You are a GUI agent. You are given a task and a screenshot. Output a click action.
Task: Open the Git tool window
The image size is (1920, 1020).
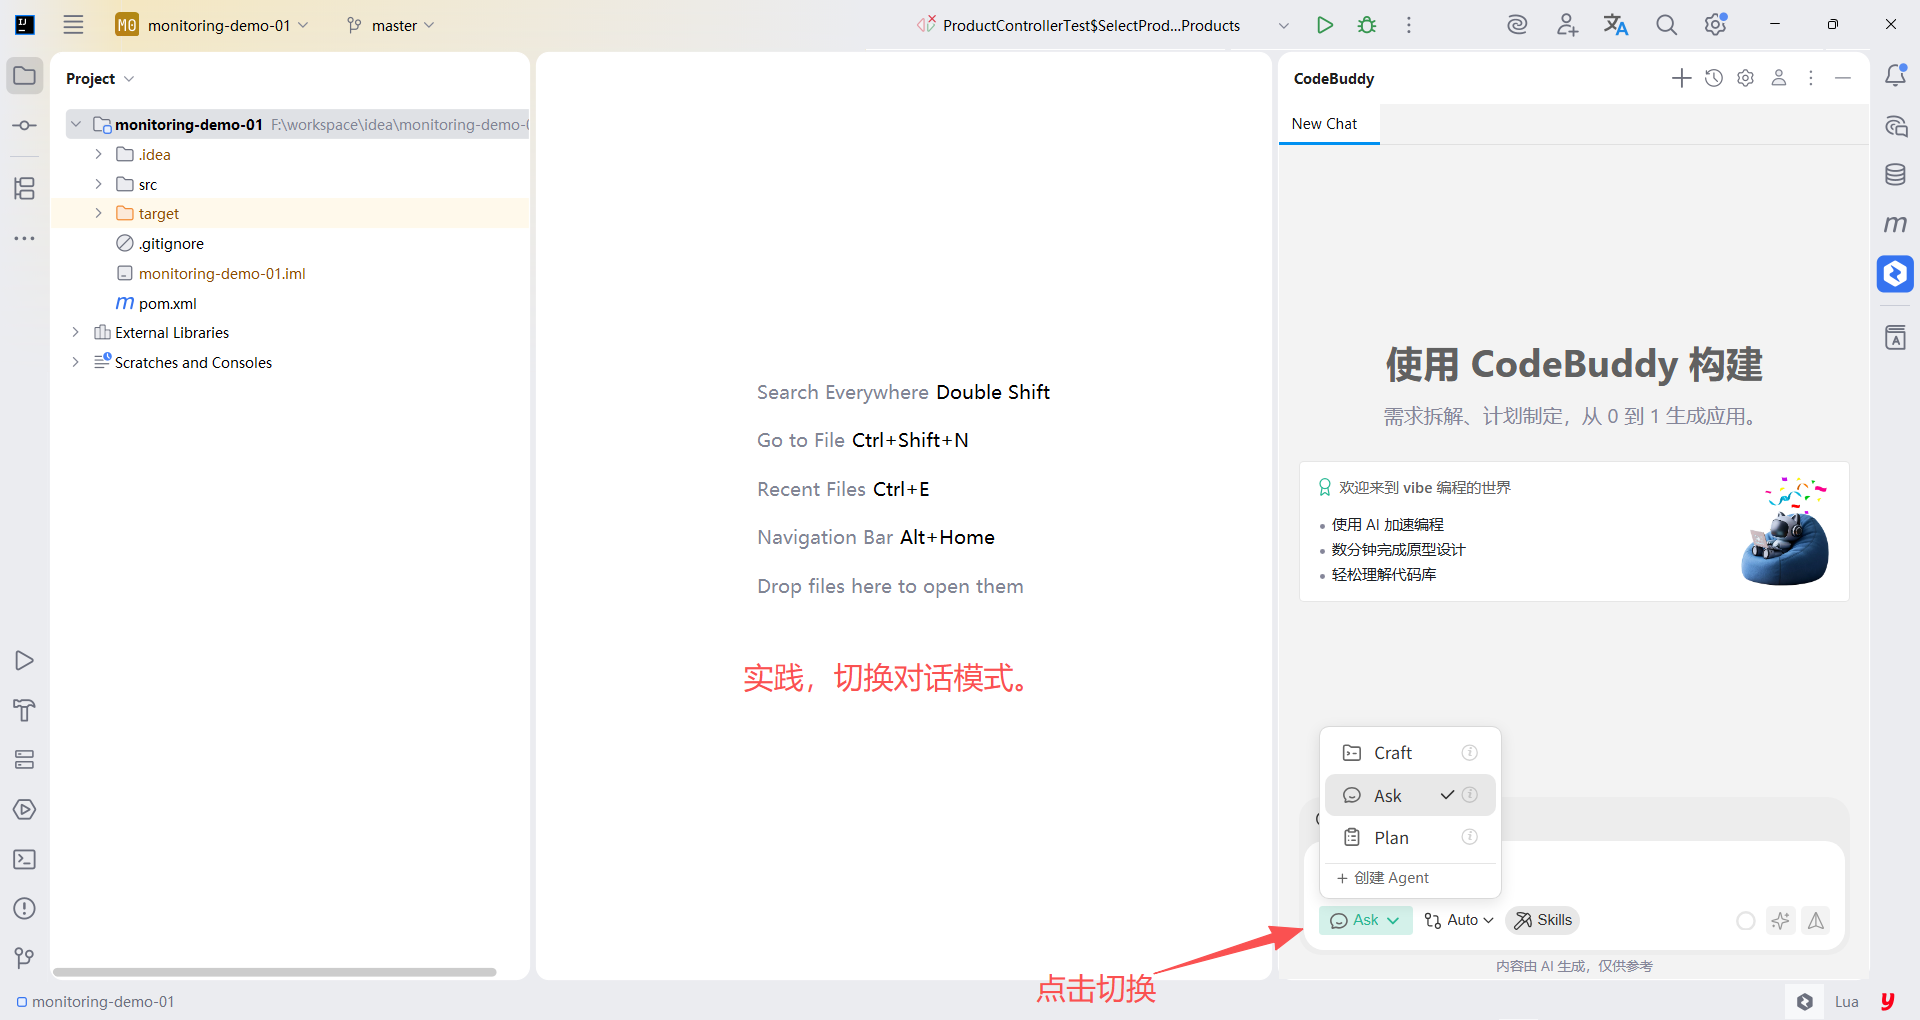[x=25, y=958]
